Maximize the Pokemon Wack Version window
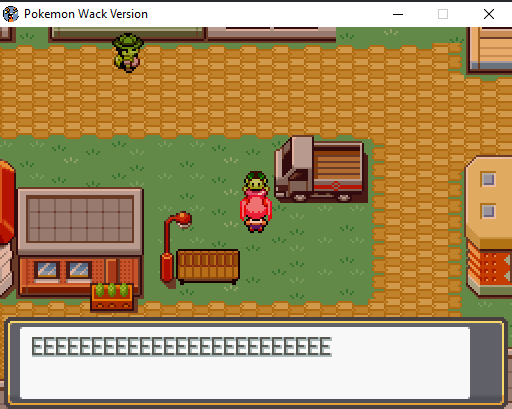 point(443,14)
